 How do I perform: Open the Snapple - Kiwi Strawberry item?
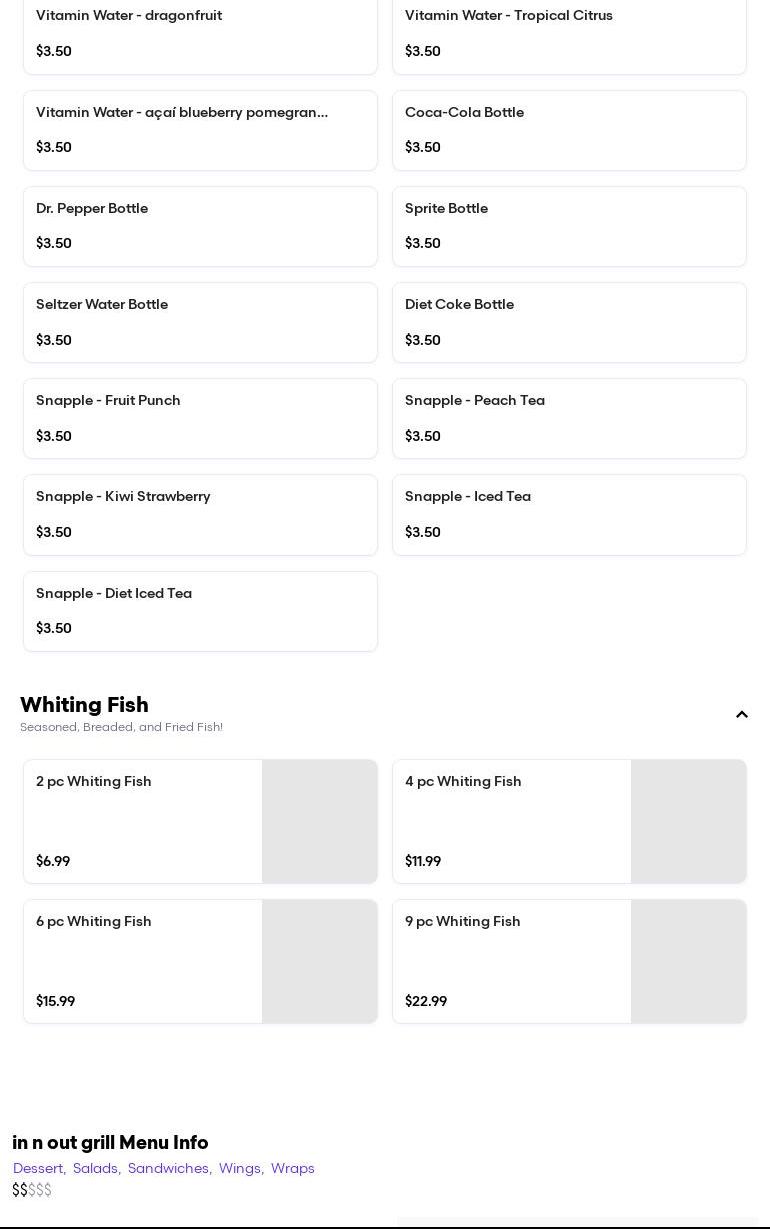click(200, 514)
